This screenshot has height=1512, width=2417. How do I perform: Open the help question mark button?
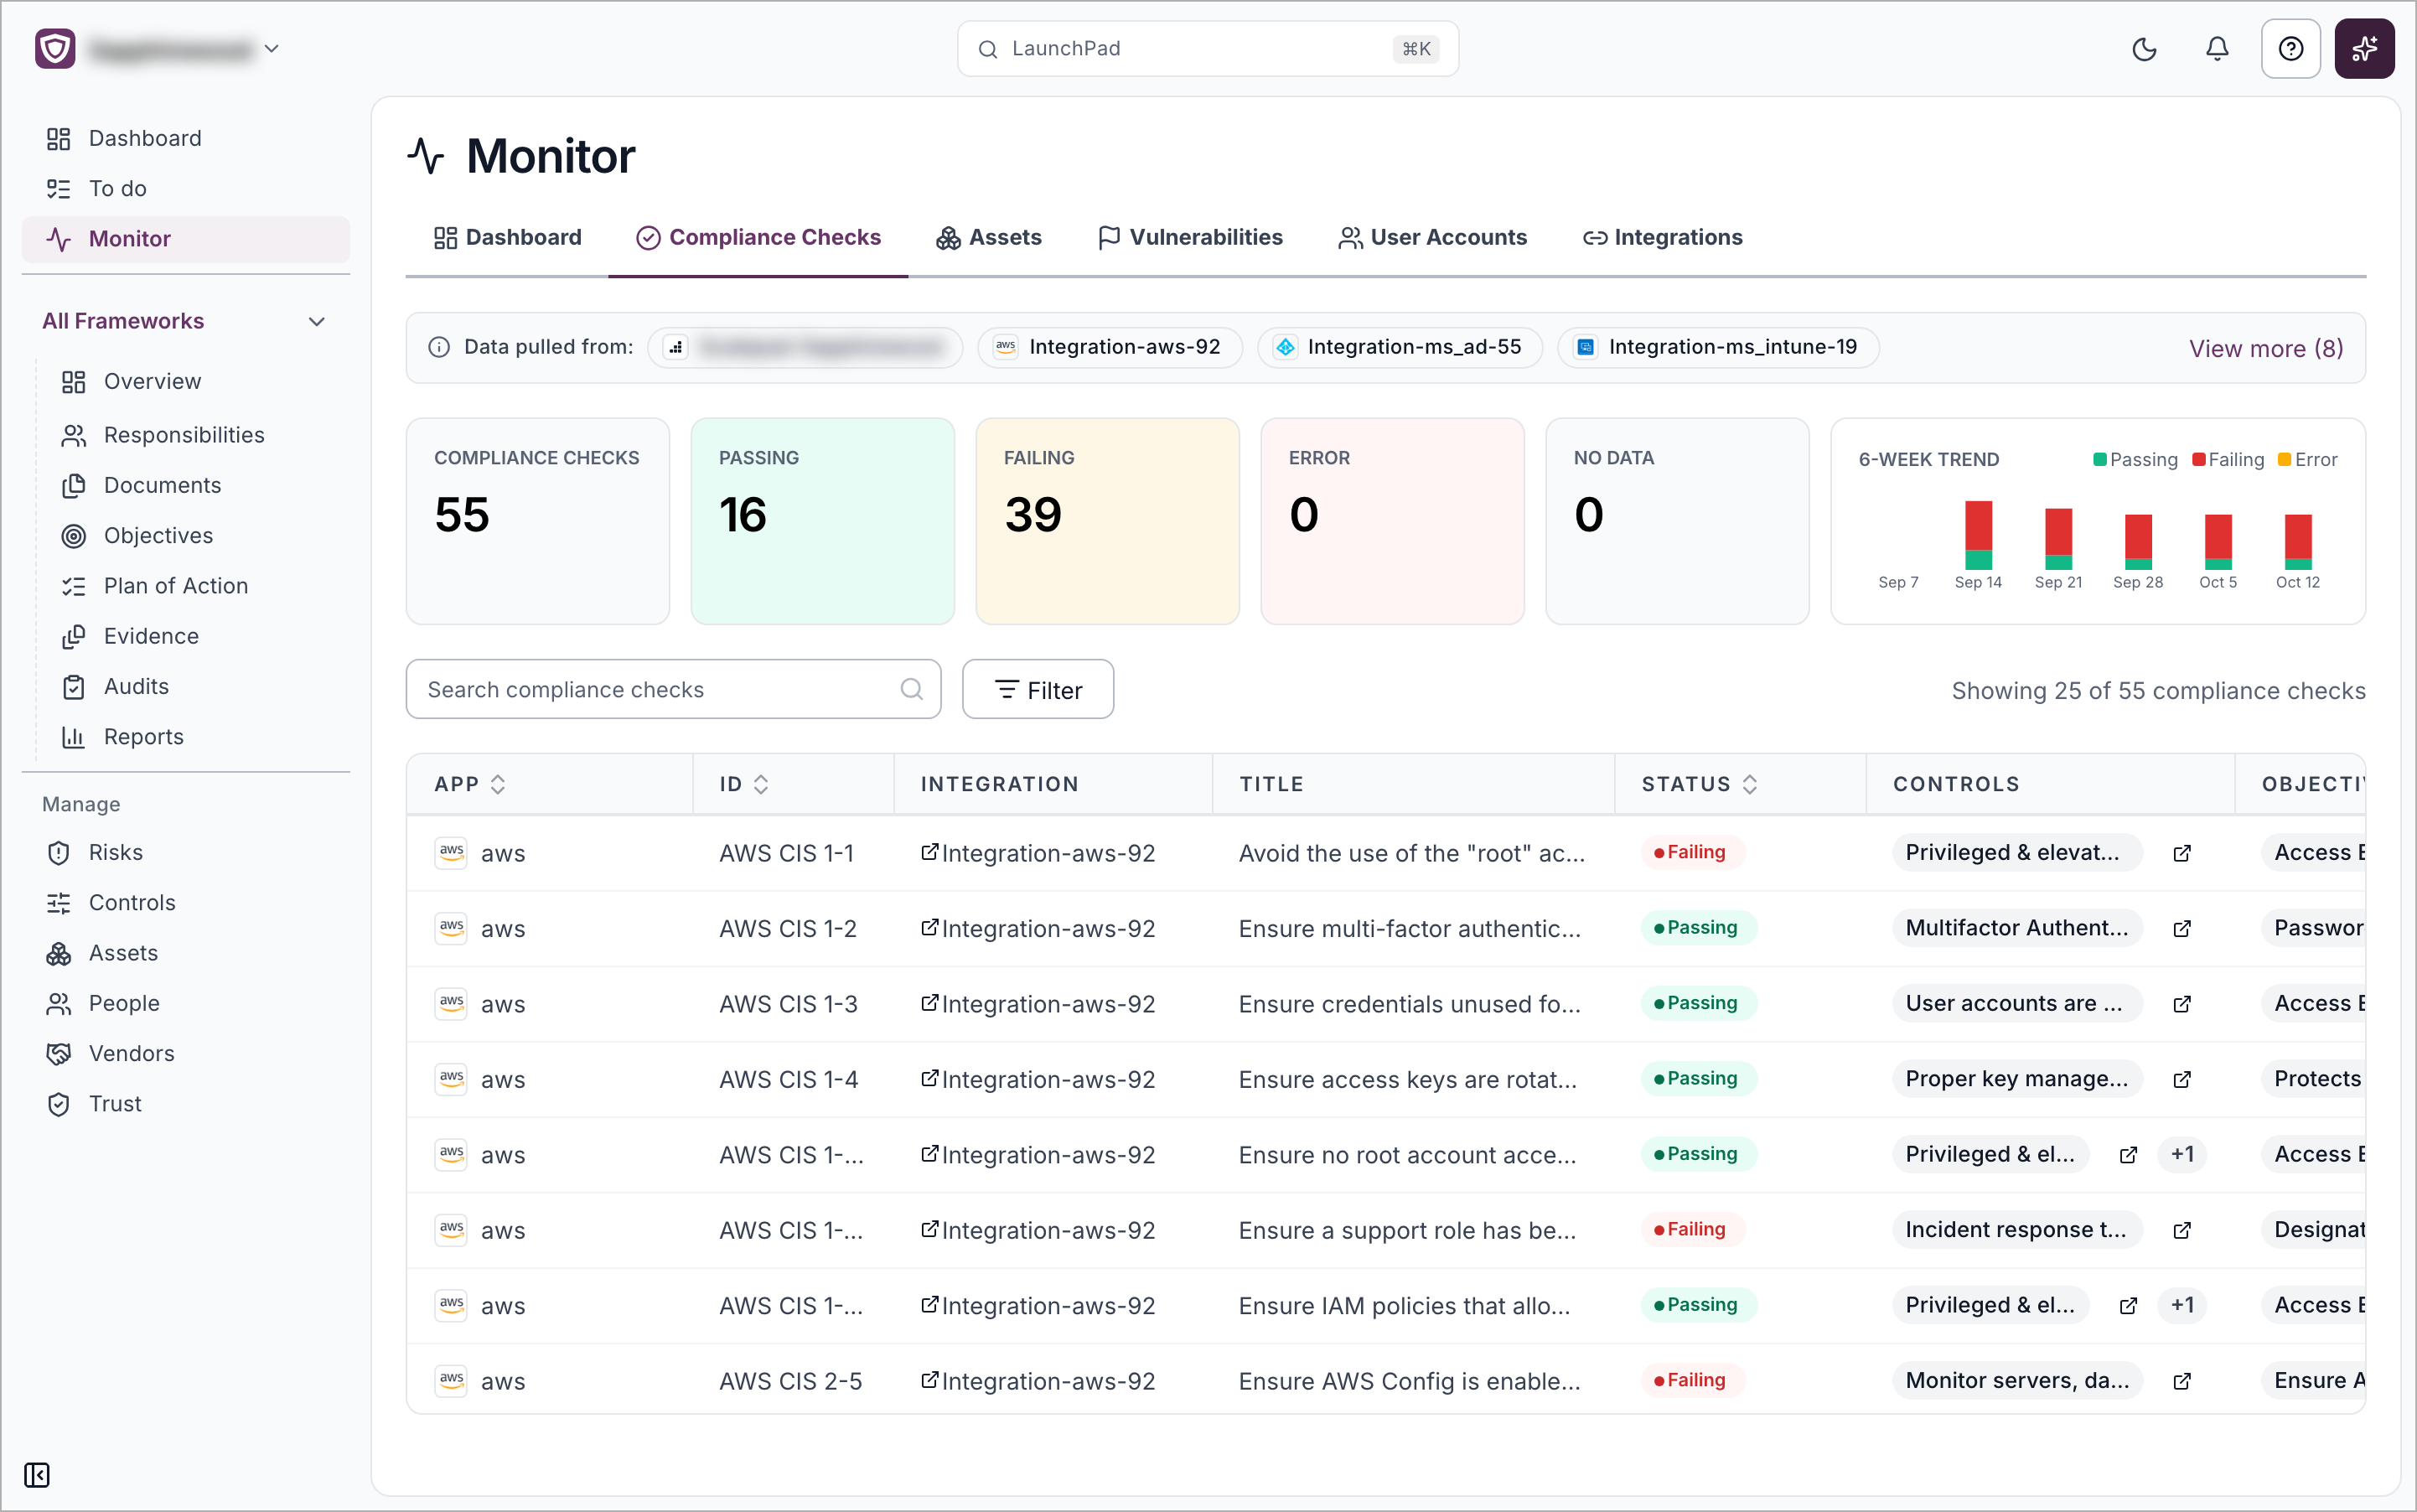(x=2290, y=49)
